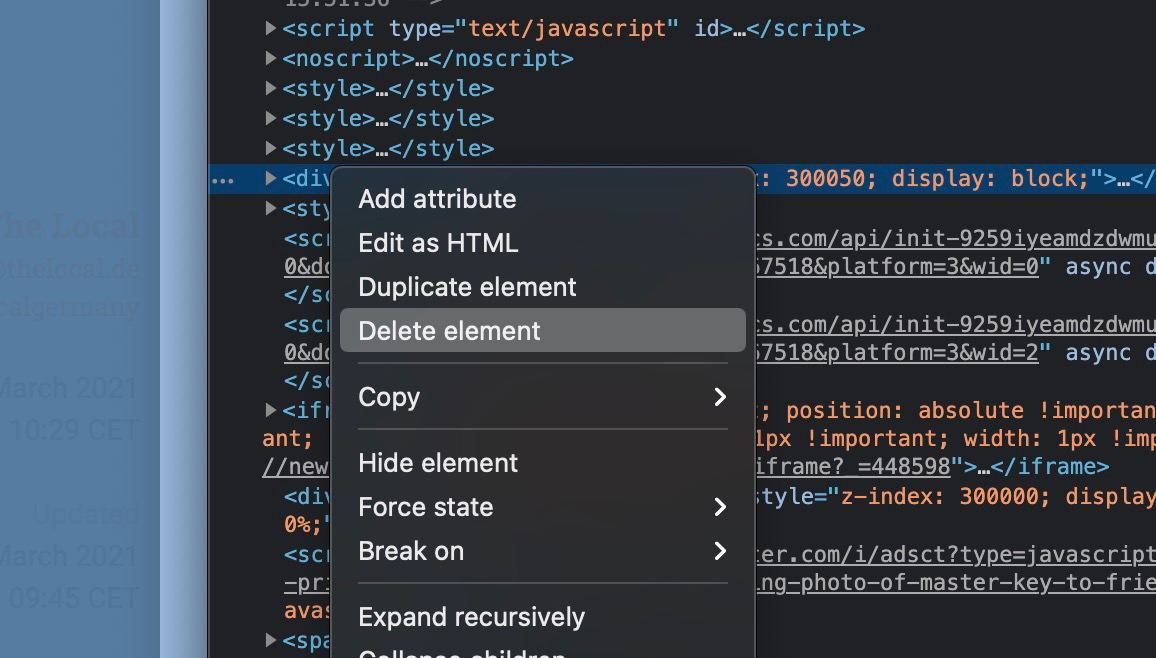Open the Copy submenu
Viewport: 1156px width, 658px height.
pyautogui.click(x=543, y=397)
